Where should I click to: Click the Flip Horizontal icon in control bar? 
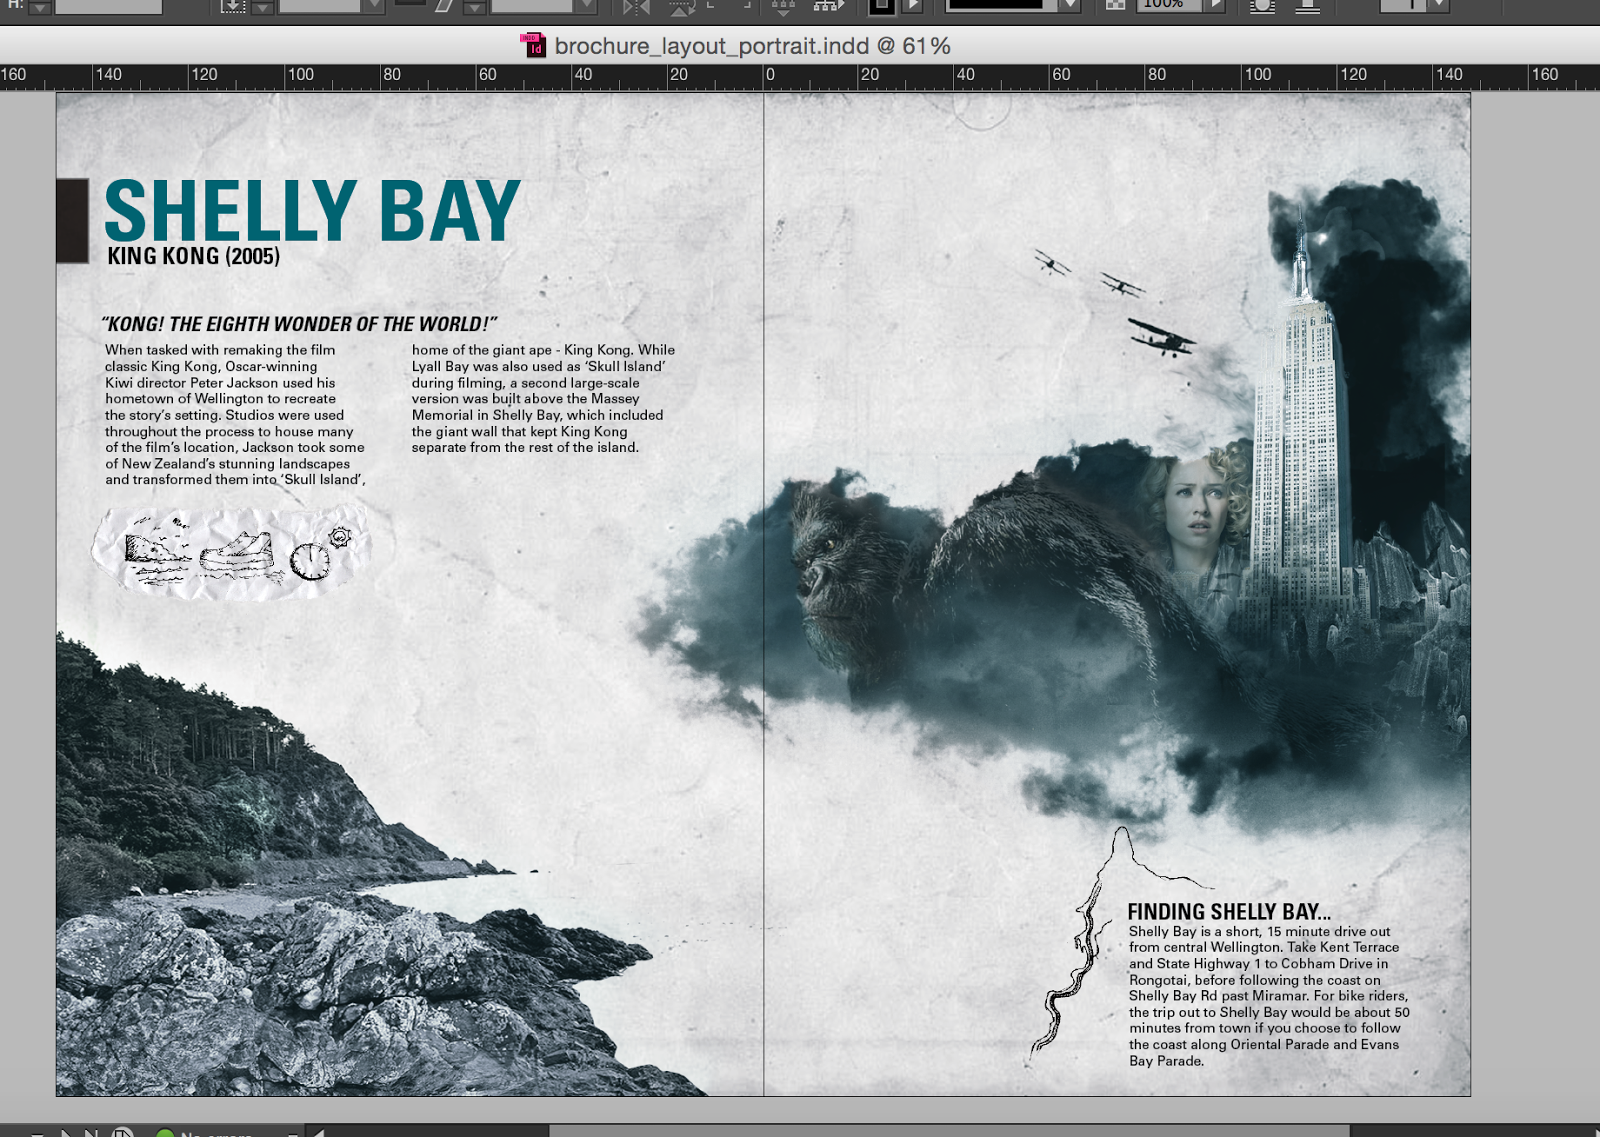click(636, 6)
